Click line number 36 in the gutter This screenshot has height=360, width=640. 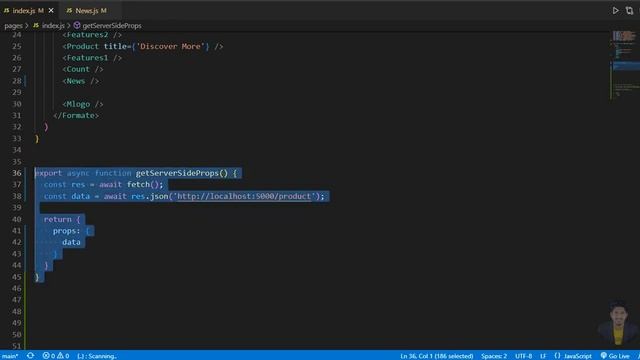(x=16, y=173)
